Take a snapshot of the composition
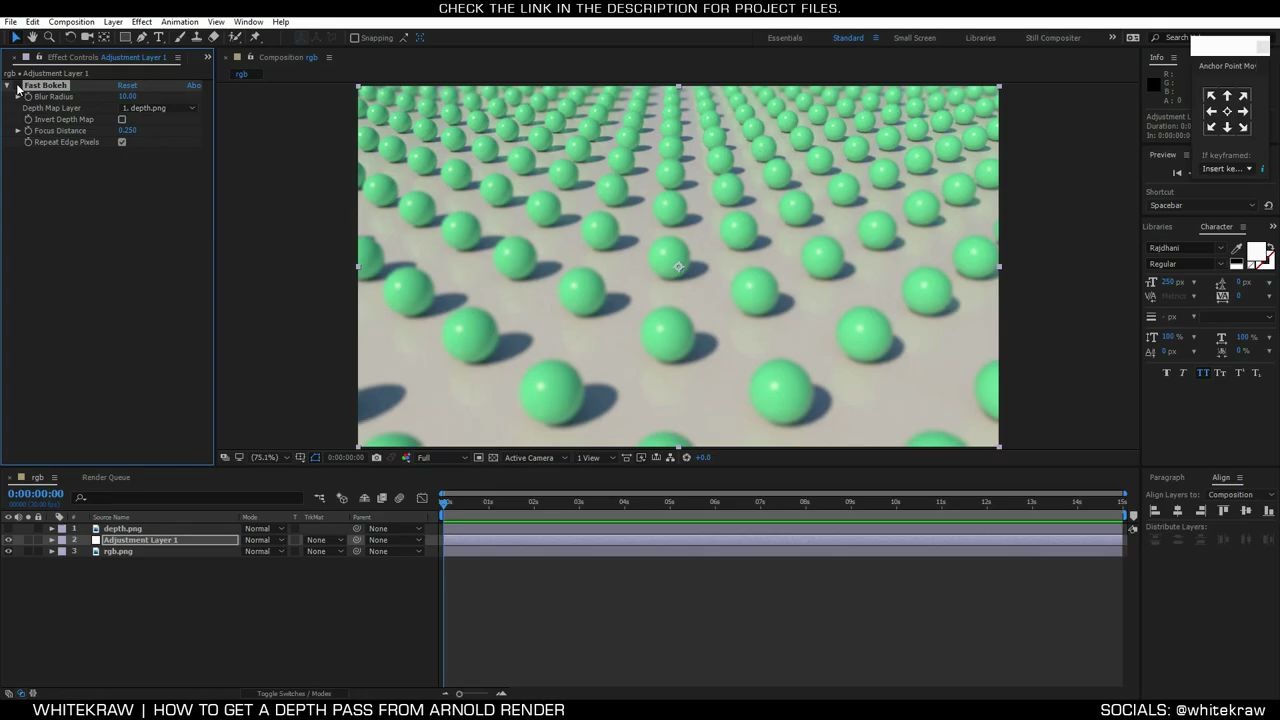 point(377,457)
